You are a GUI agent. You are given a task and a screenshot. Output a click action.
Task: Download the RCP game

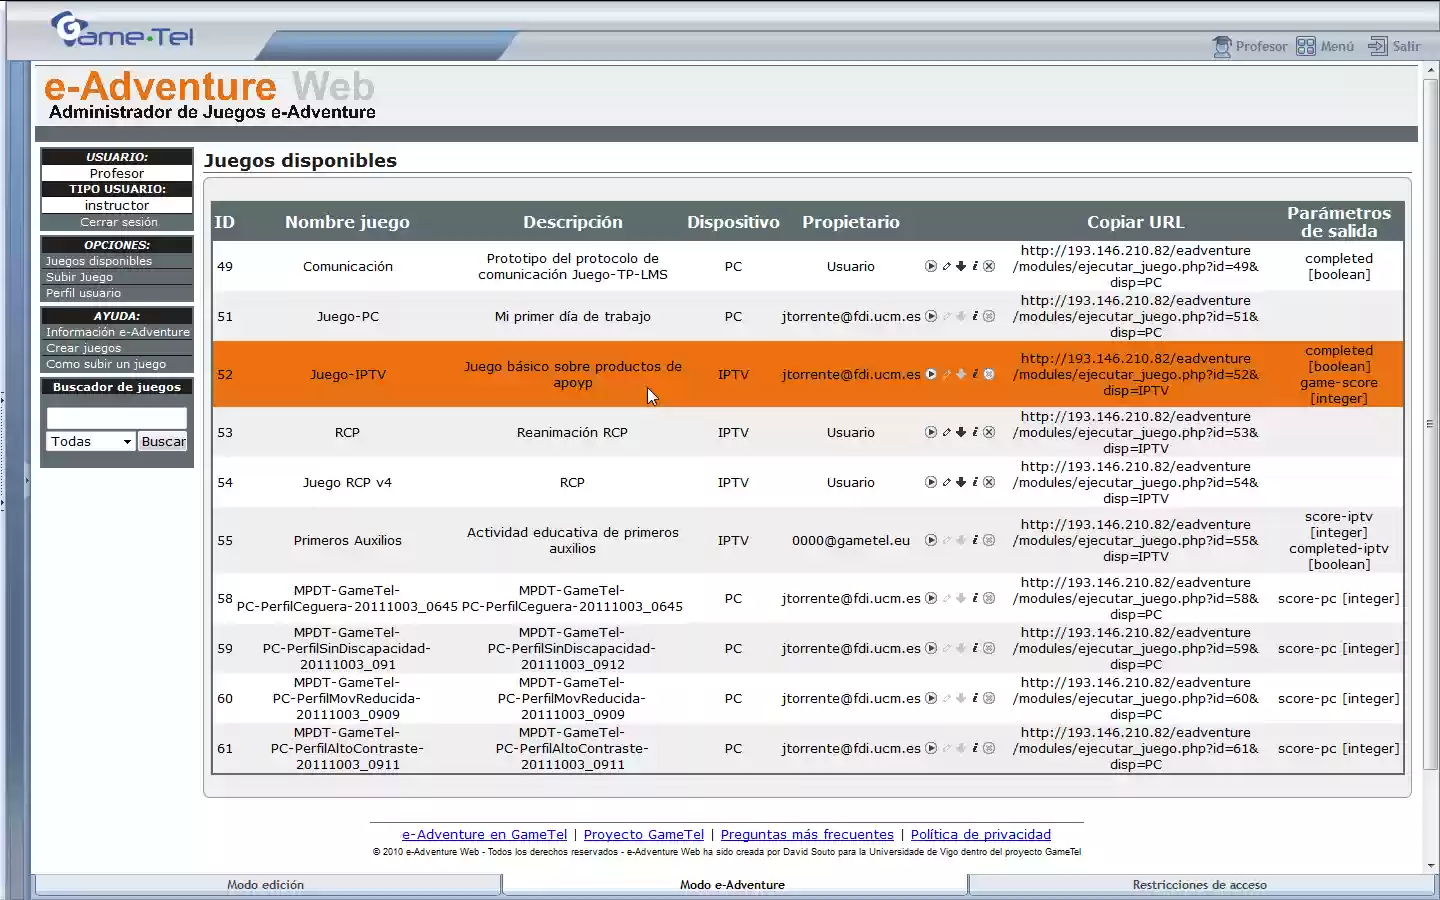tap(961, 432)
